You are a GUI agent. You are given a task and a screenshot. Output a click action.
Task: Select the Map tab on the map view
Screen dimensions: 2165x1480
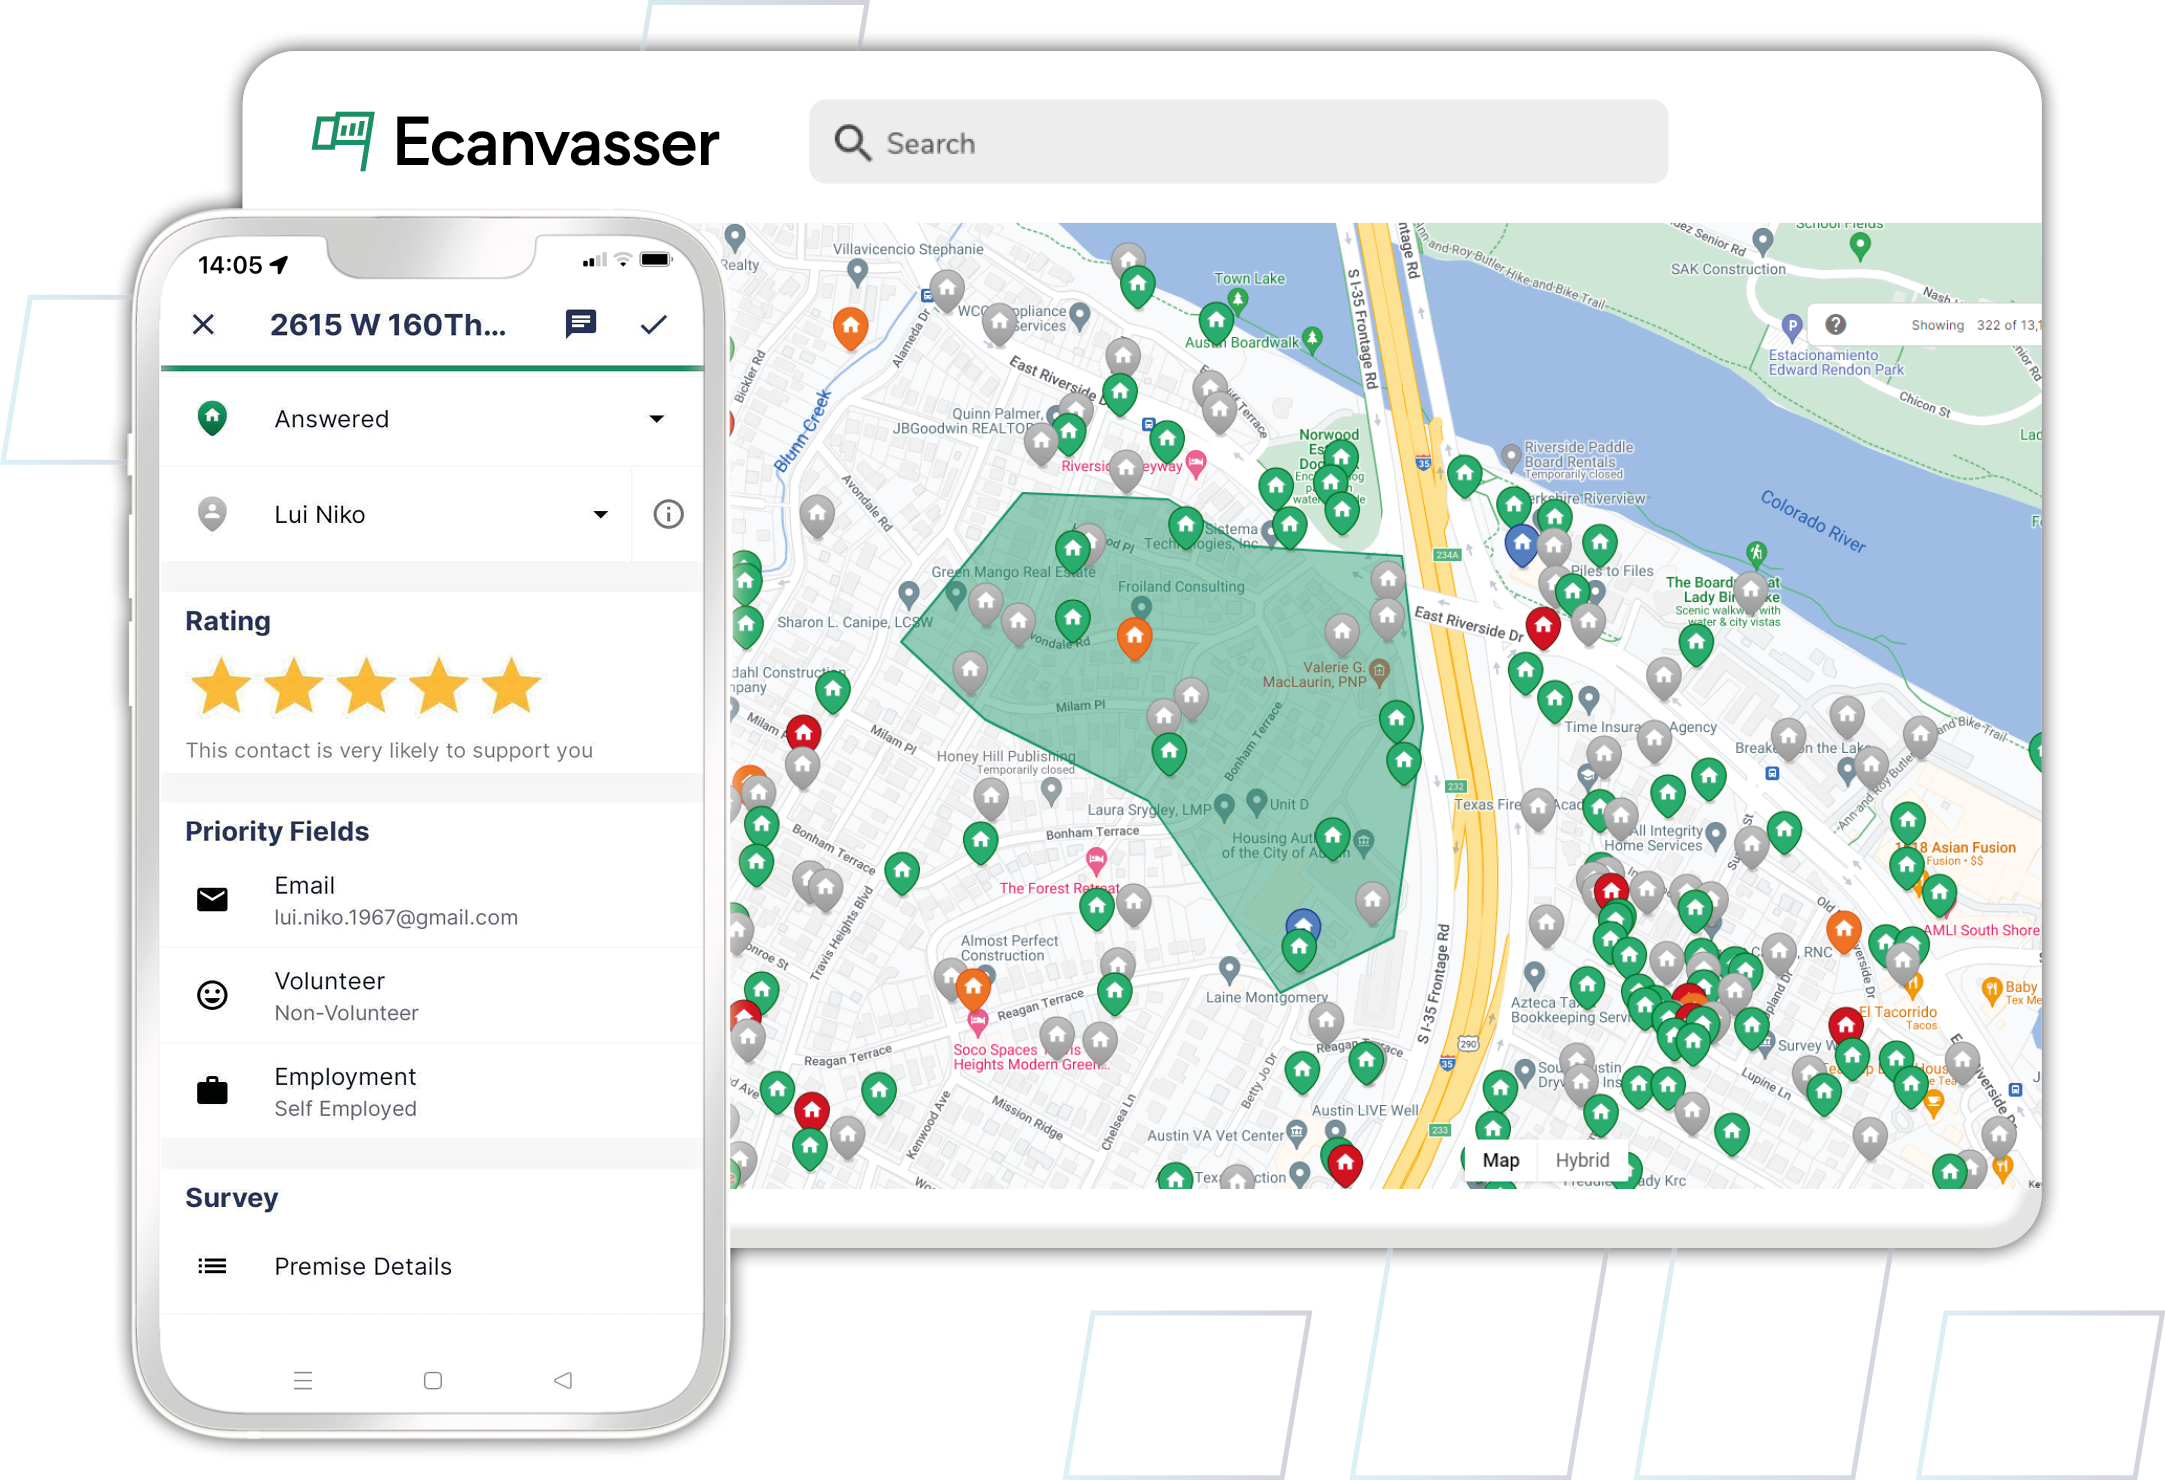[x=1500, y=1160]
